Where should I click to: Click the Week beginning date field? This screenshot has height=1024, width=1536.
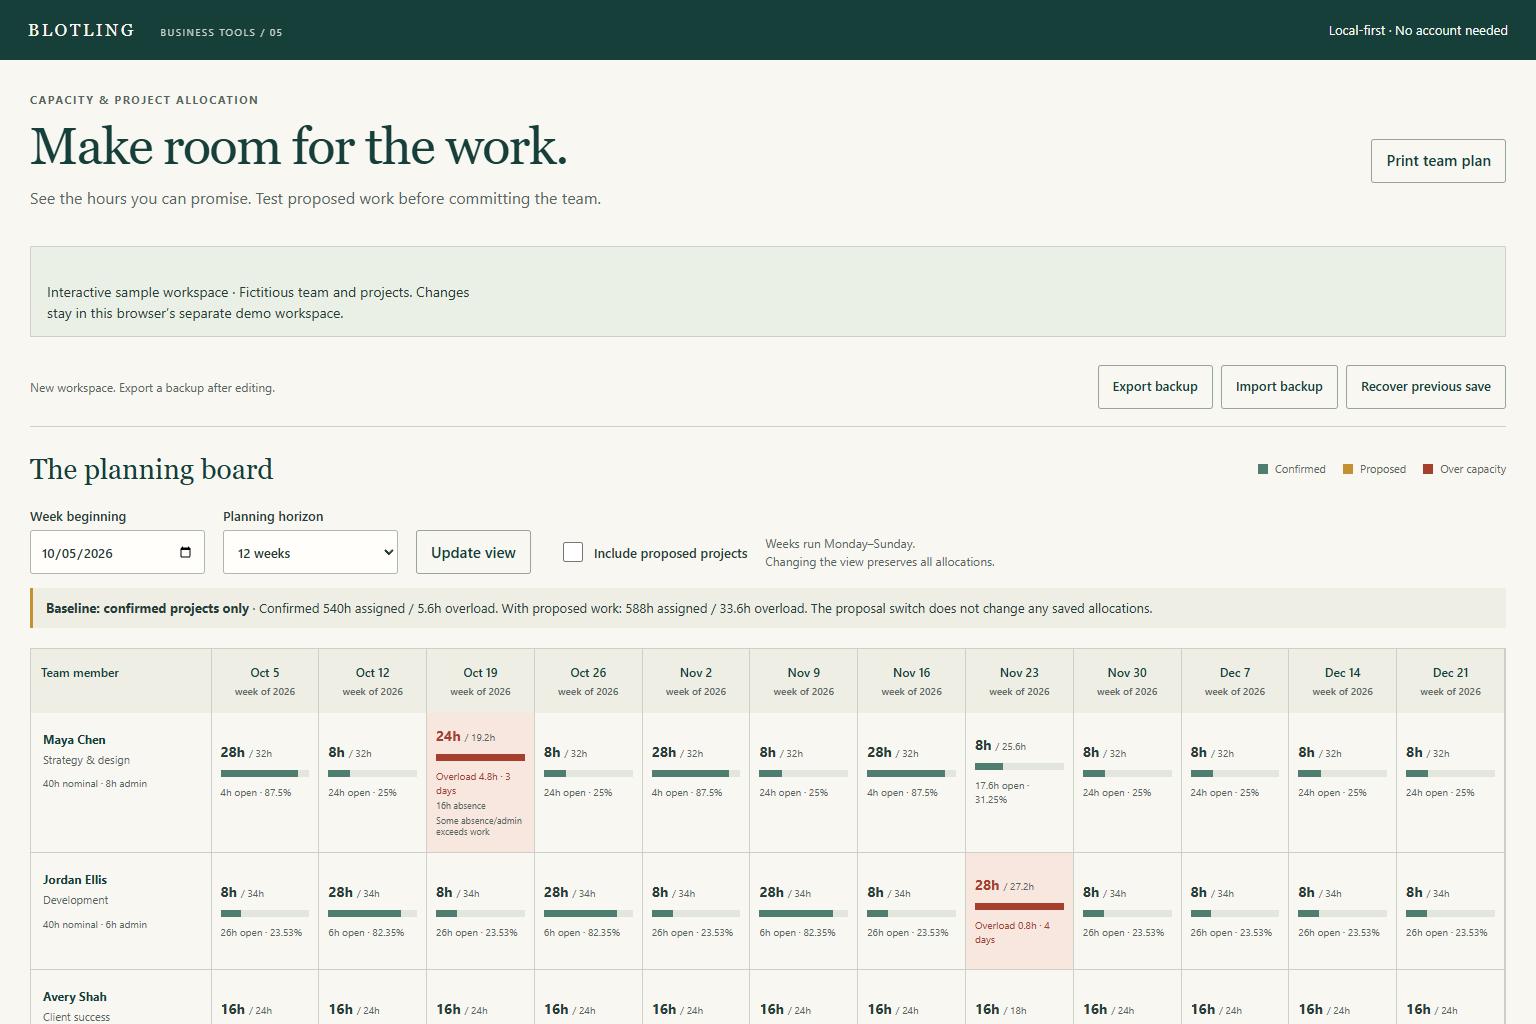pyautogui.click(x=117, y=552)
